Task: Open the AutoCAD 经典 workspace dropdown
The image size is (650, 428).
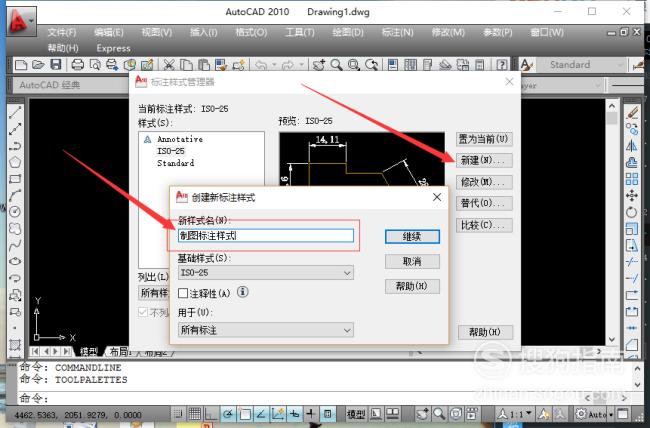Action: click(x=70, y=85)
